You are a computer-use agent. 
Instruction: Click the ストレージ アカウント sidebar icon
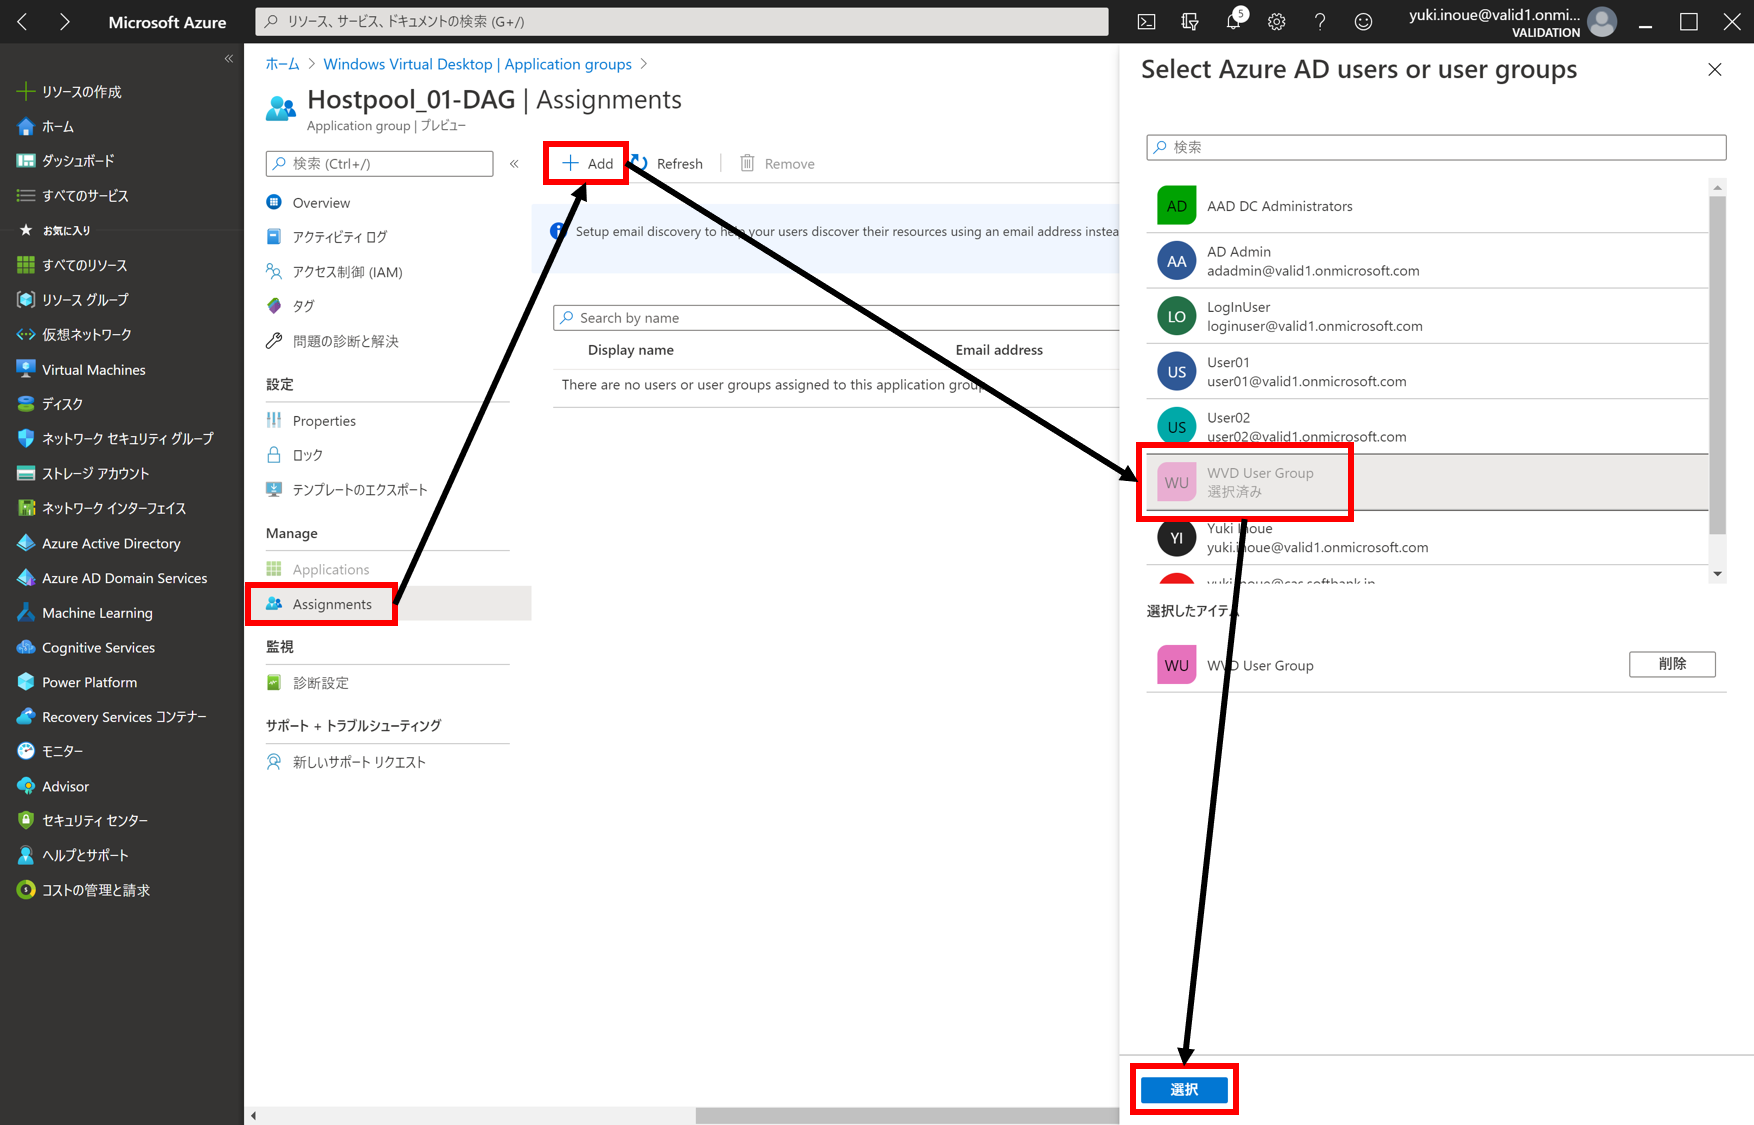(26, 474)
